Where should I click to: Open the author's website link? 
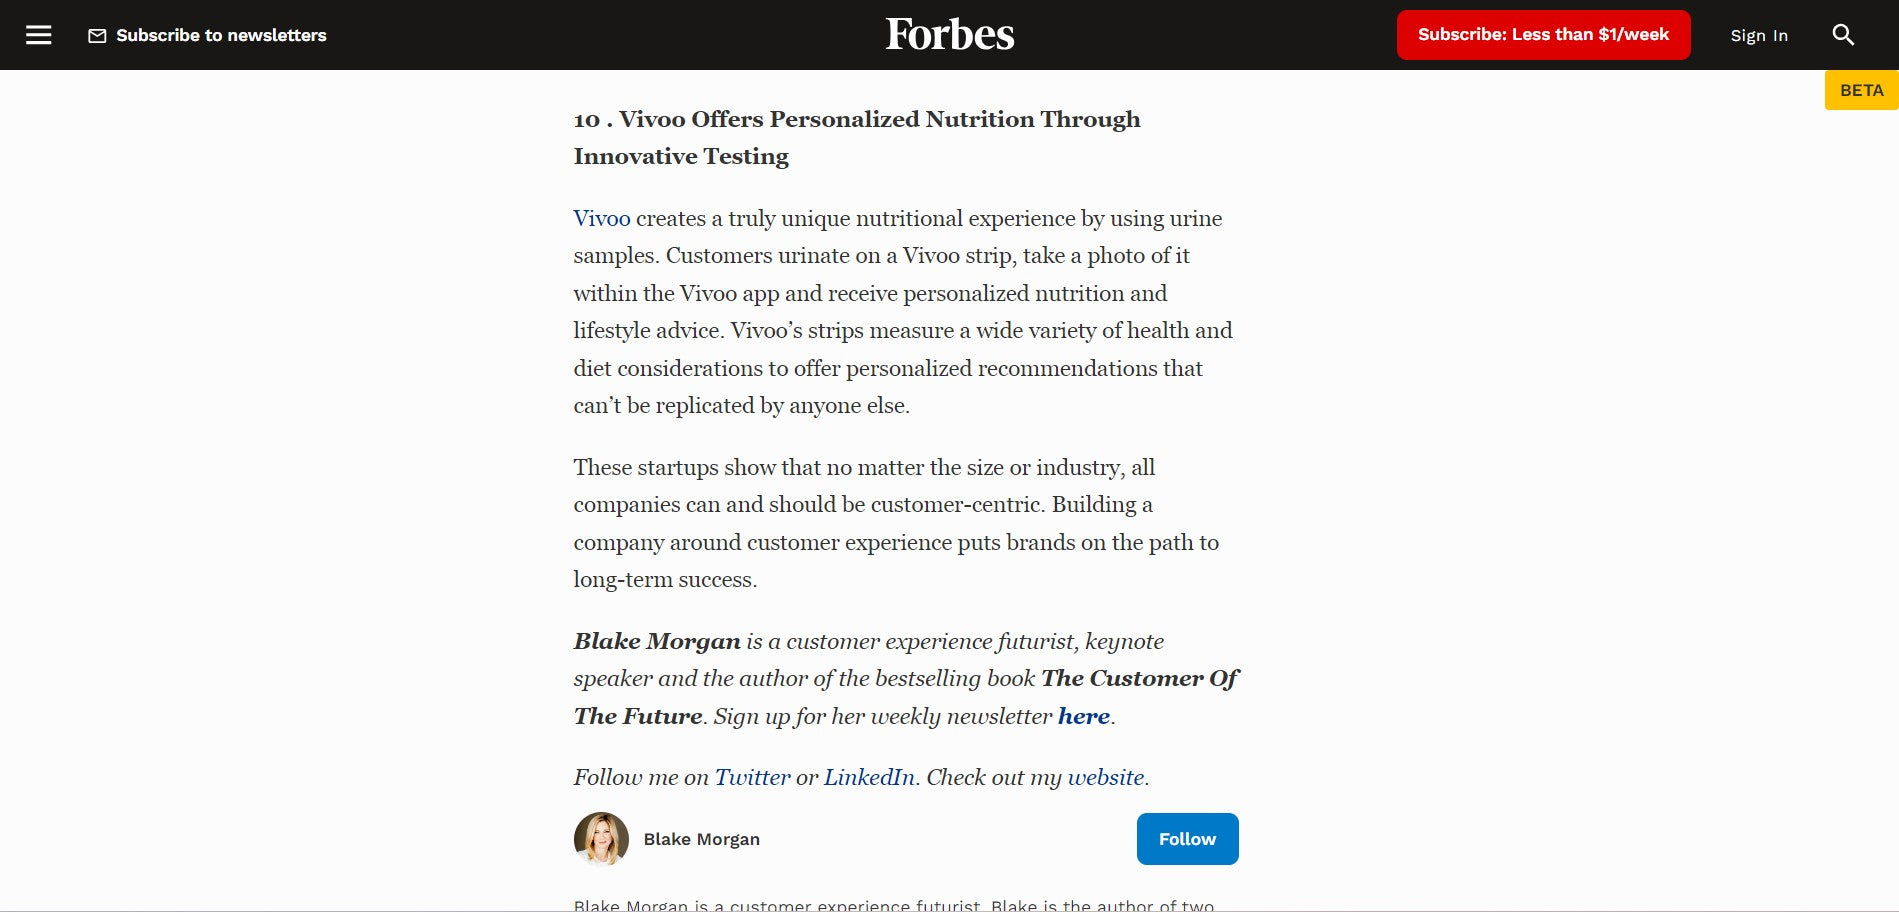[x=1105, y=777]
